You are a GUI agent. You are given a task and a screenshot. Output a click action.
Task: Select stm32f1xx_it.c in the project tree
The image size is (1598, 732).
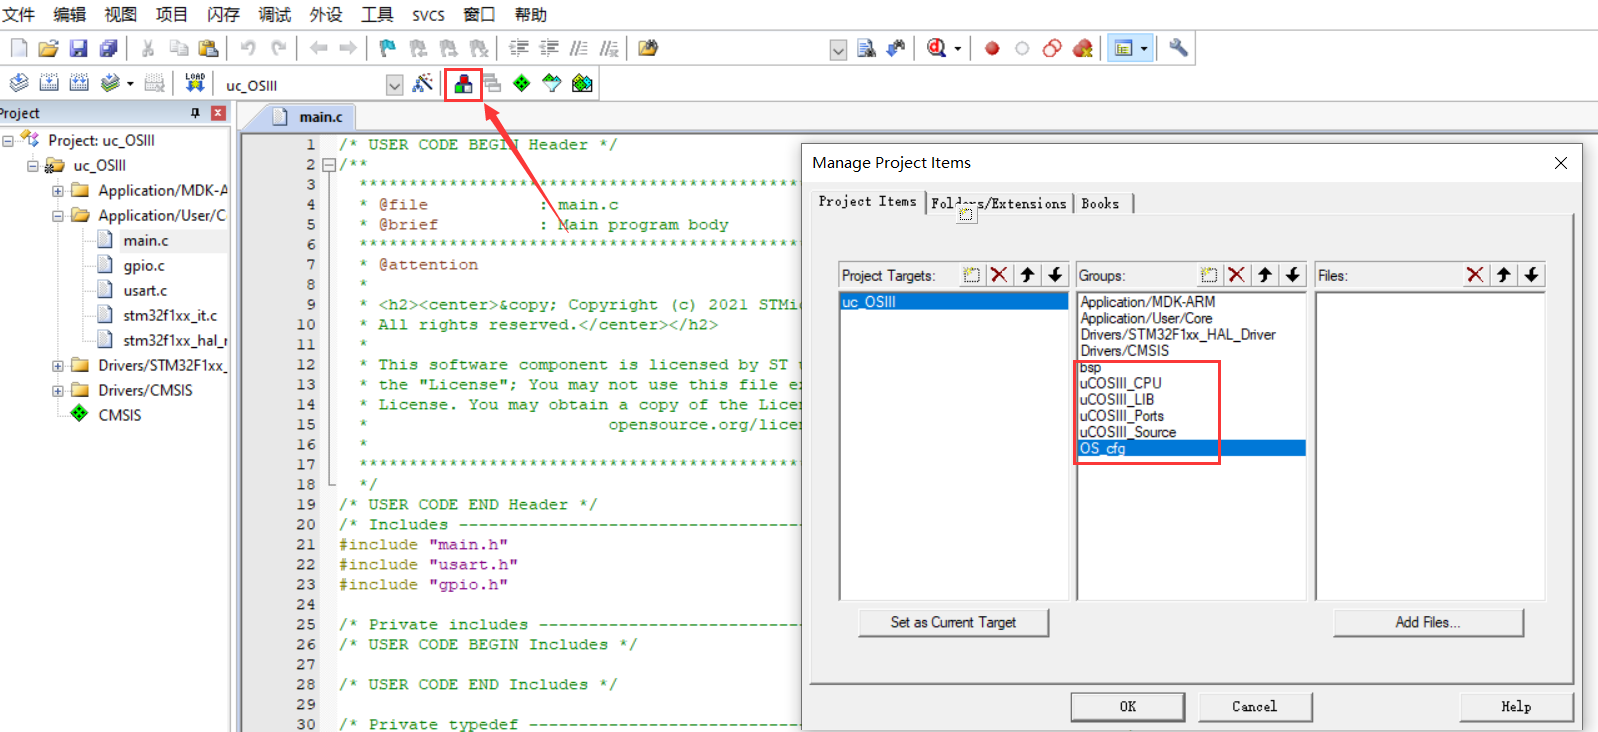pyautogui.click(x=170, y=315)
